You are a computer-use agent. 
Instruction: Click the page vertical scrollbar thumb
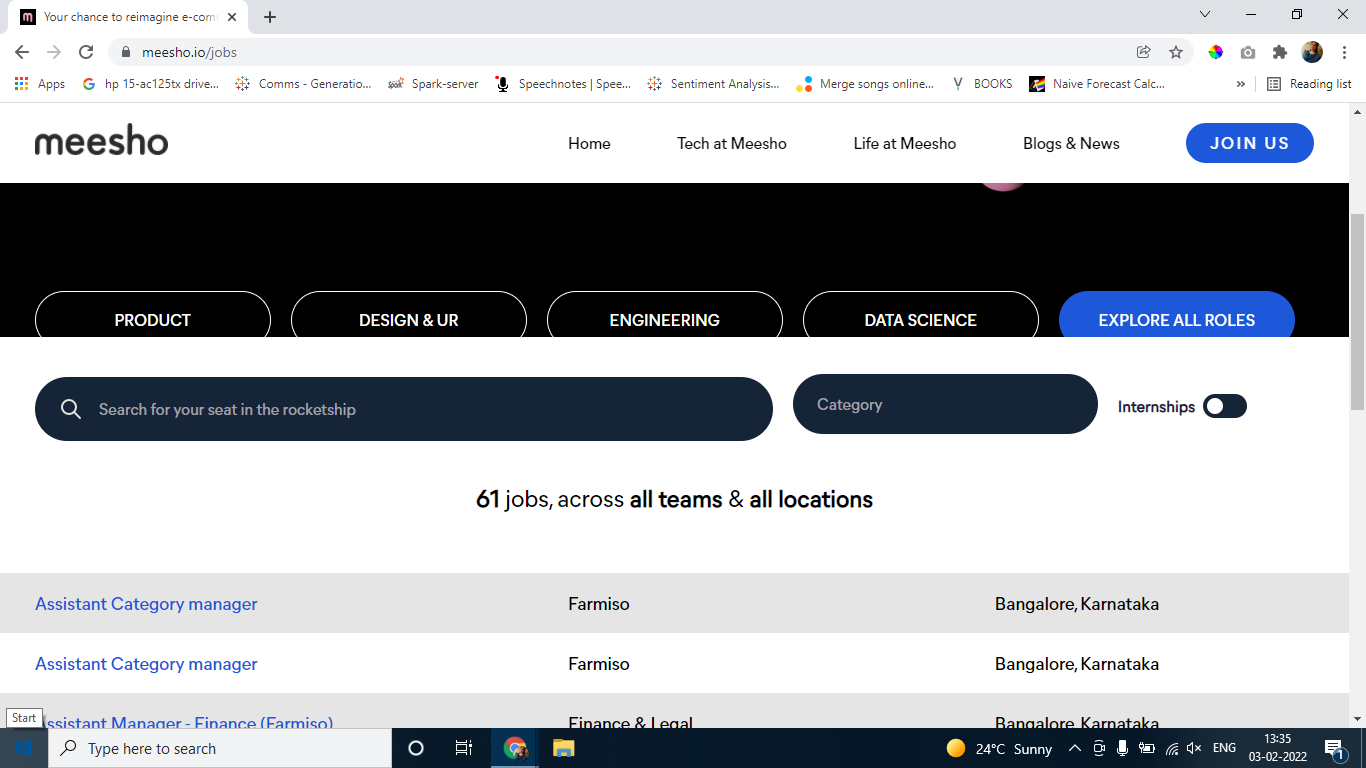(1357, 310)
